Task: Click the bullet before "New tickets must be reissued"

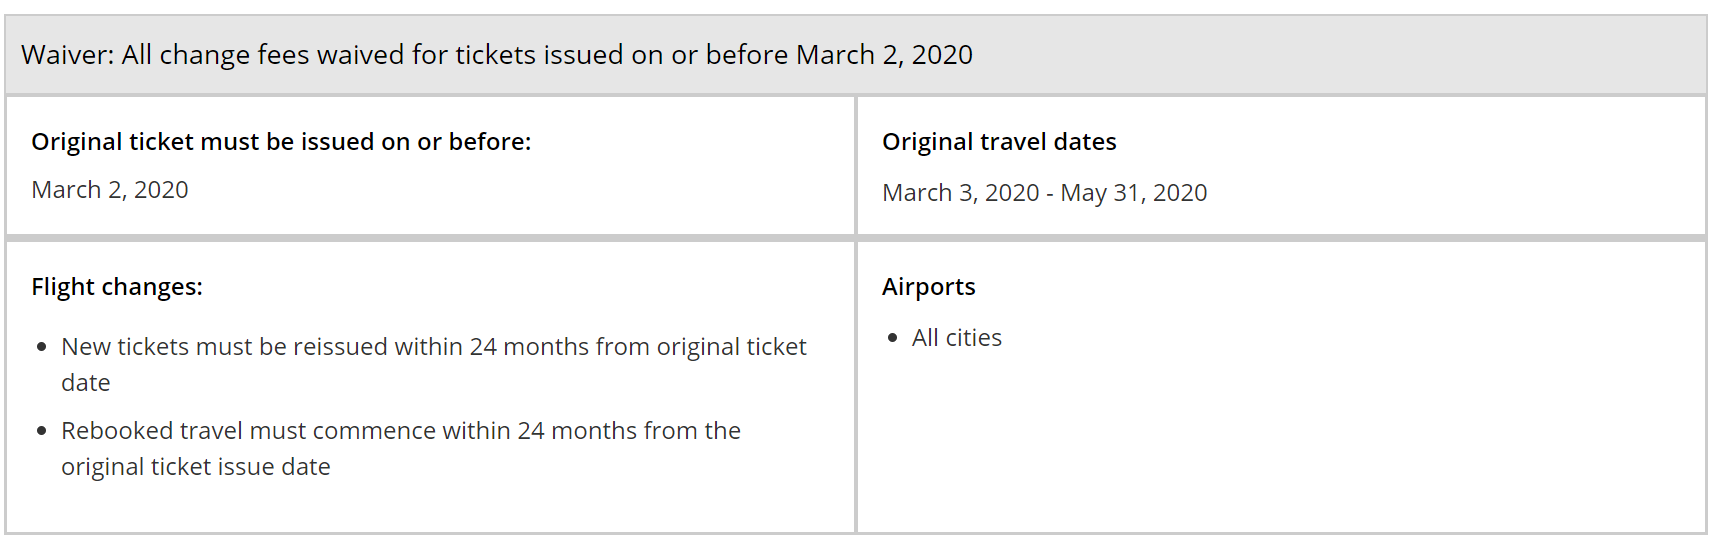Action: click(42, 347)
